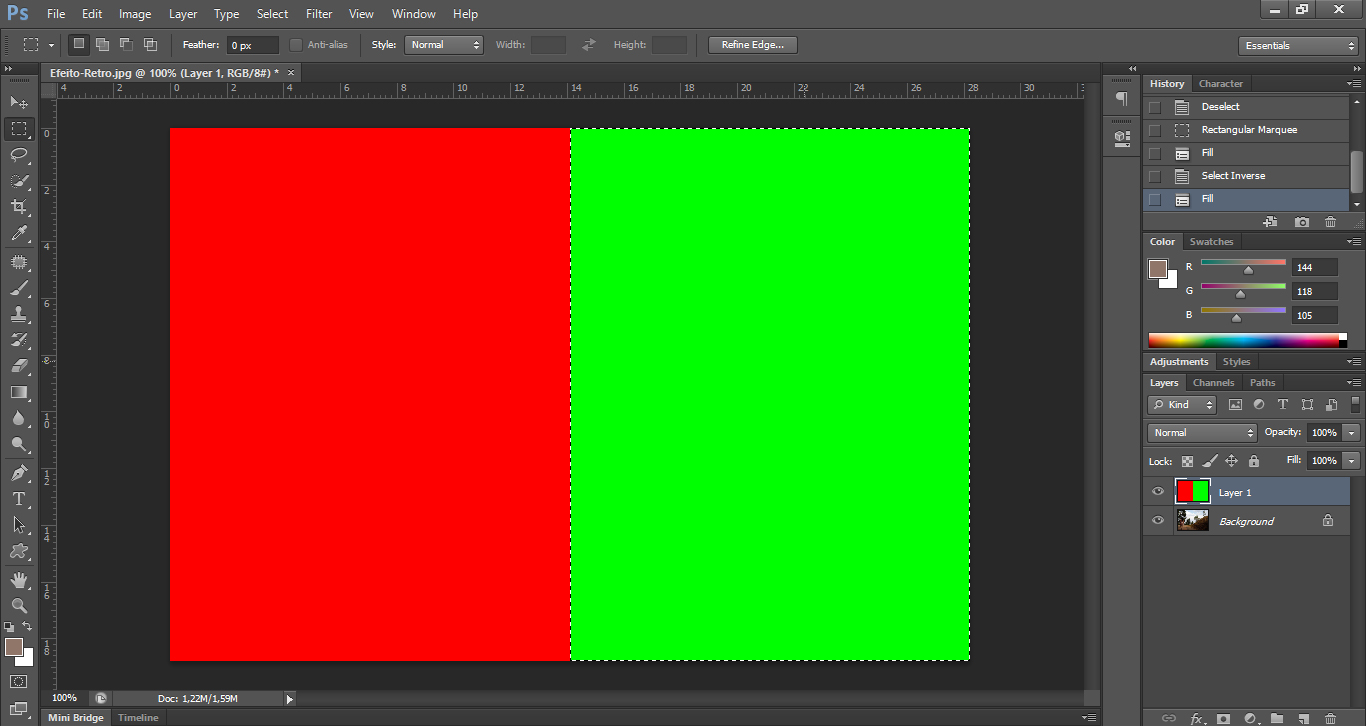This screenshot has width=1366, height=726.
Task: Open the Filter menu
Action: point(319,14)
